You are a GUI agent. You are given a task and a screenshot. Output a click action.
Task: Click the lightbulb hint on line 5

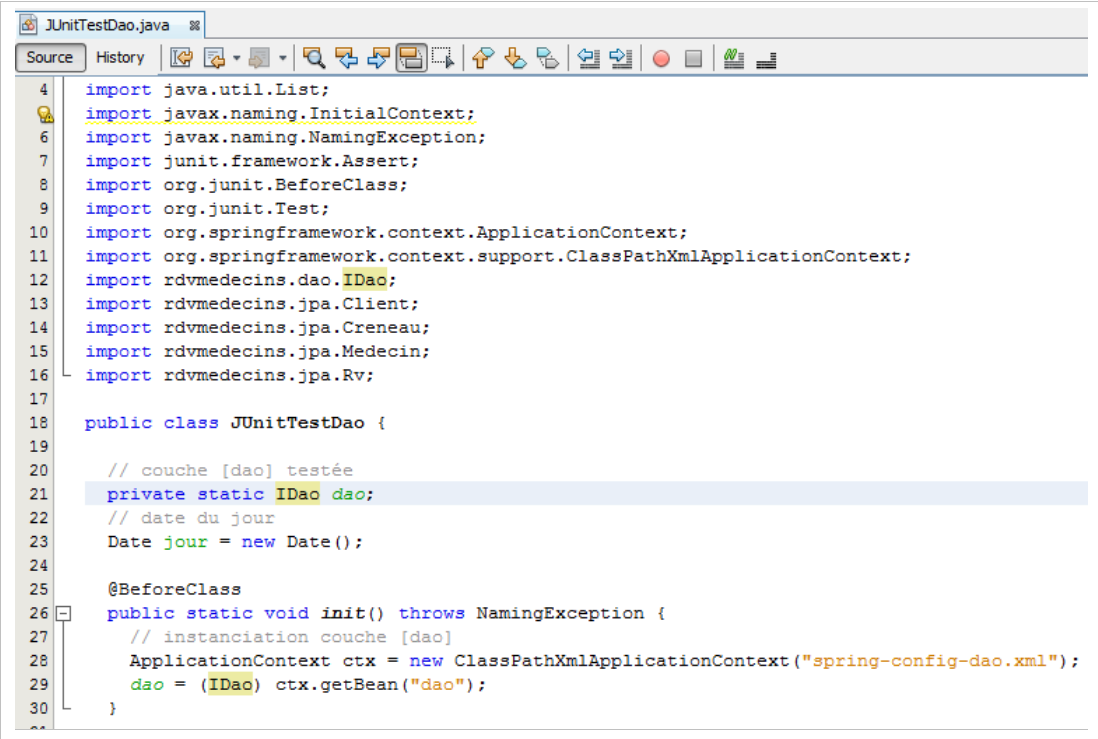[45, 114]
